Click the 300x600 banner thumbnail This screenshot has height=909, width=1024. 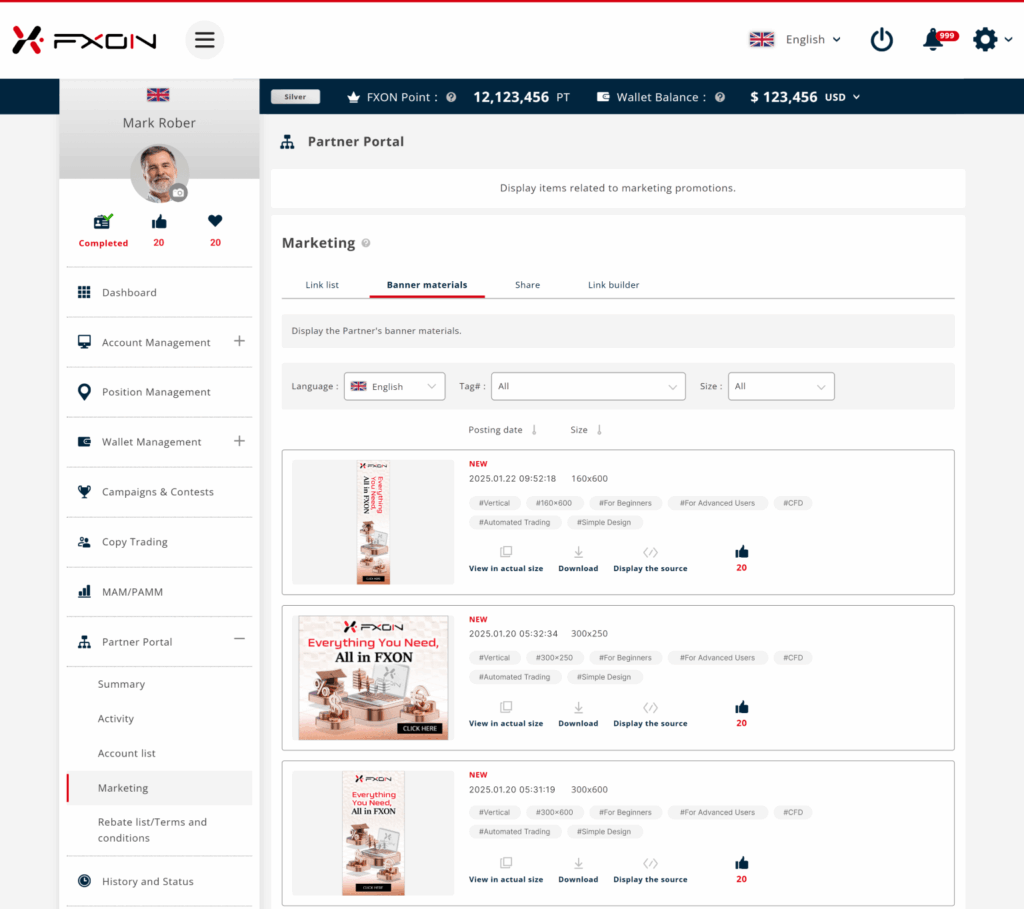373,833
